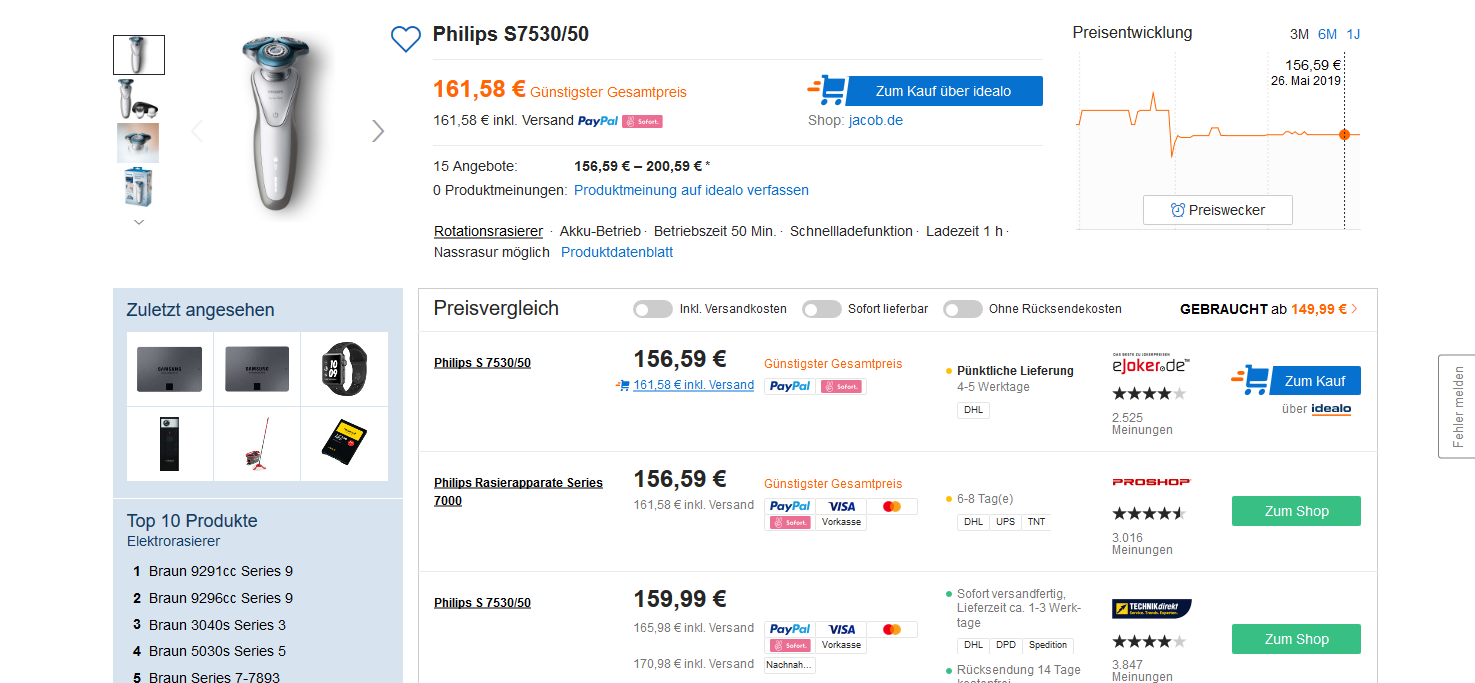Click the orange price chart data point
Image resolution: width=1475 pixels, height=683 pixels.
(1344, 134)
